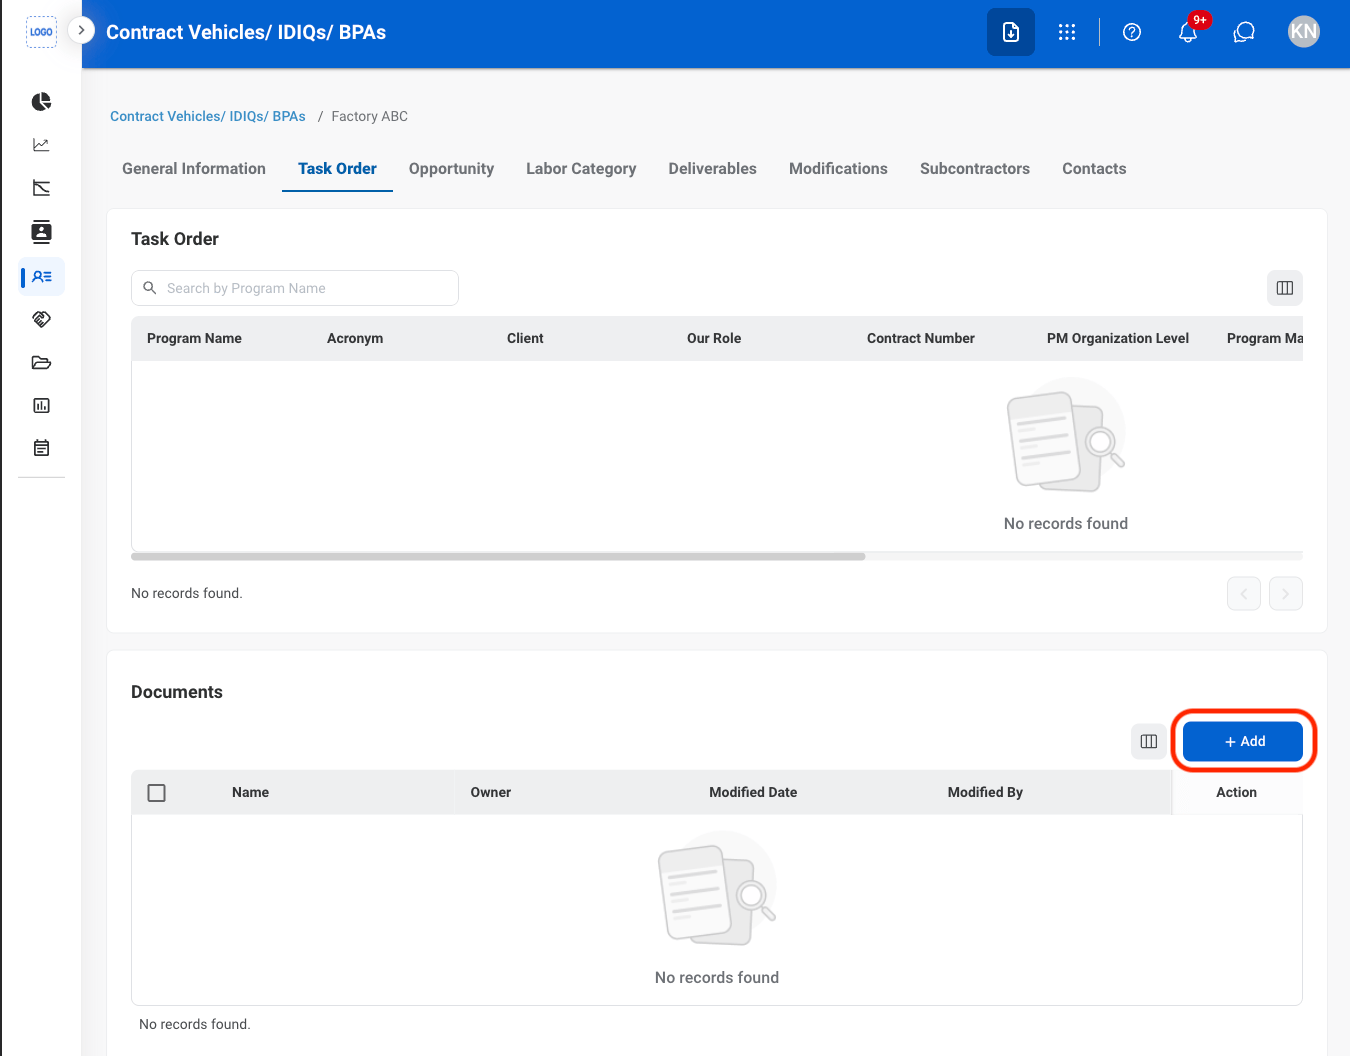Open the contact book sidebar icon
The image size is (1350, 1056).
coord(41,232)
